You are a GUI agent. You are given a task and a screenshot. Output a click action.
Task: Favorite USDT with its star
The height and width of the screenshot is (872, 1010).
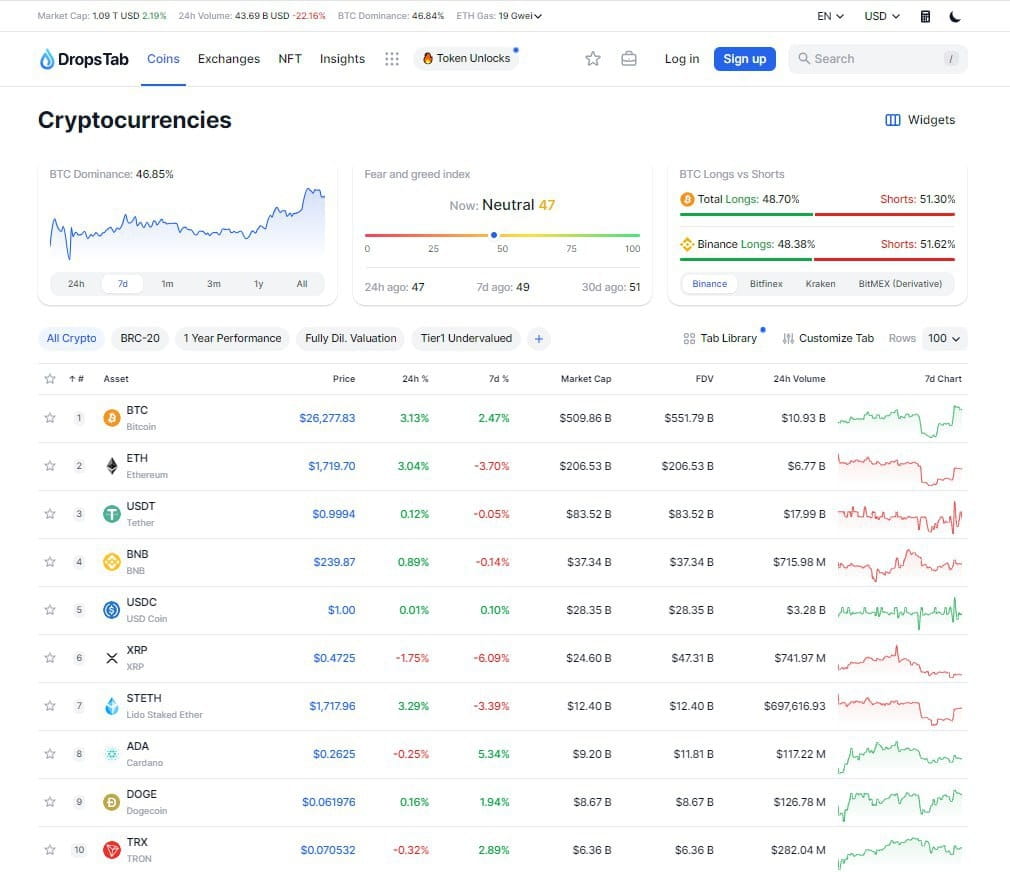pos(50,514)
